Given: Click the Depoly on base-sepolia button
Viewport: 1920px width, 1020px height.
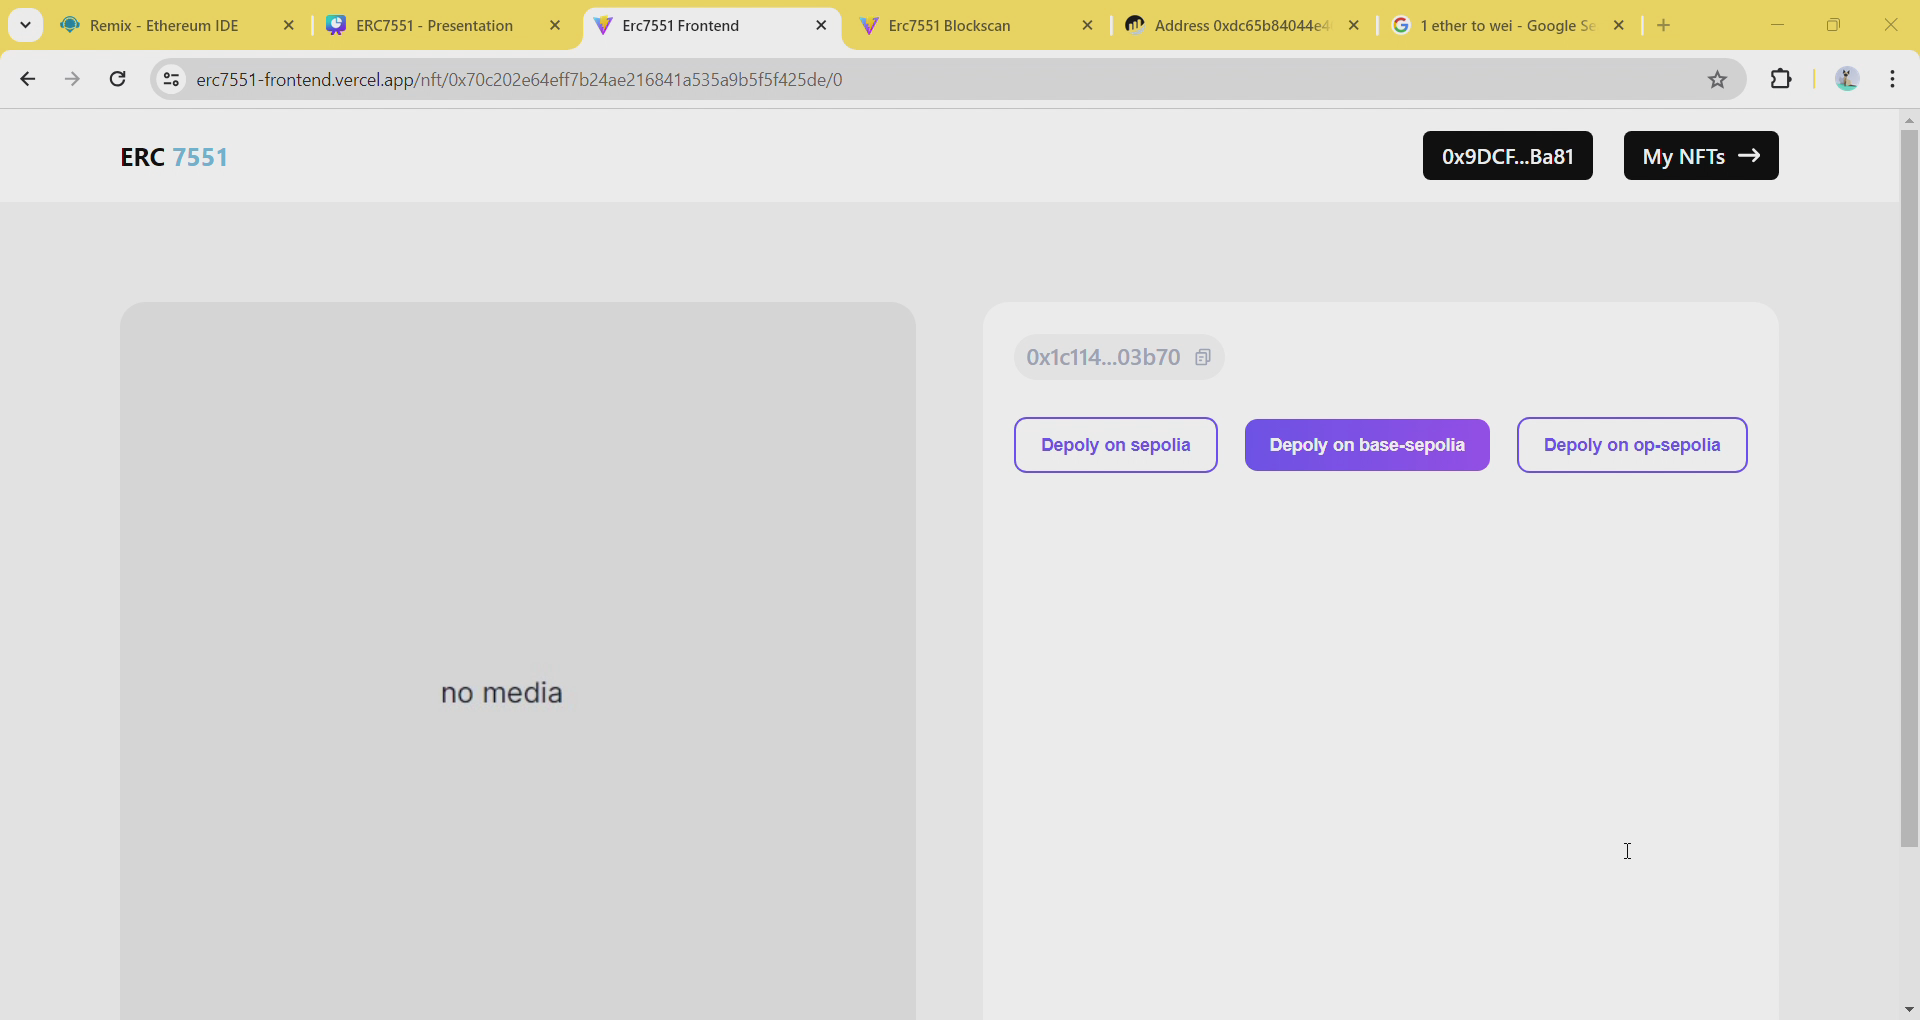Looking at the screenshot, I should pyautogui.click(x=1367, y=445).
